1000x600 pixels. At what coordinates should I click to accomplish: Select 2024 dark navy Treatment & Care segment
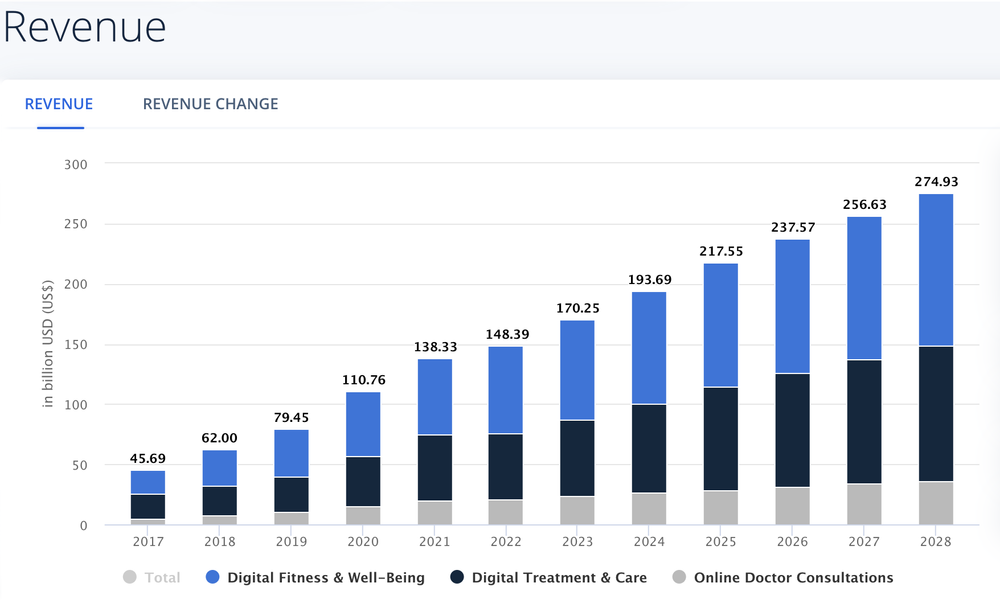pos(648,448)
